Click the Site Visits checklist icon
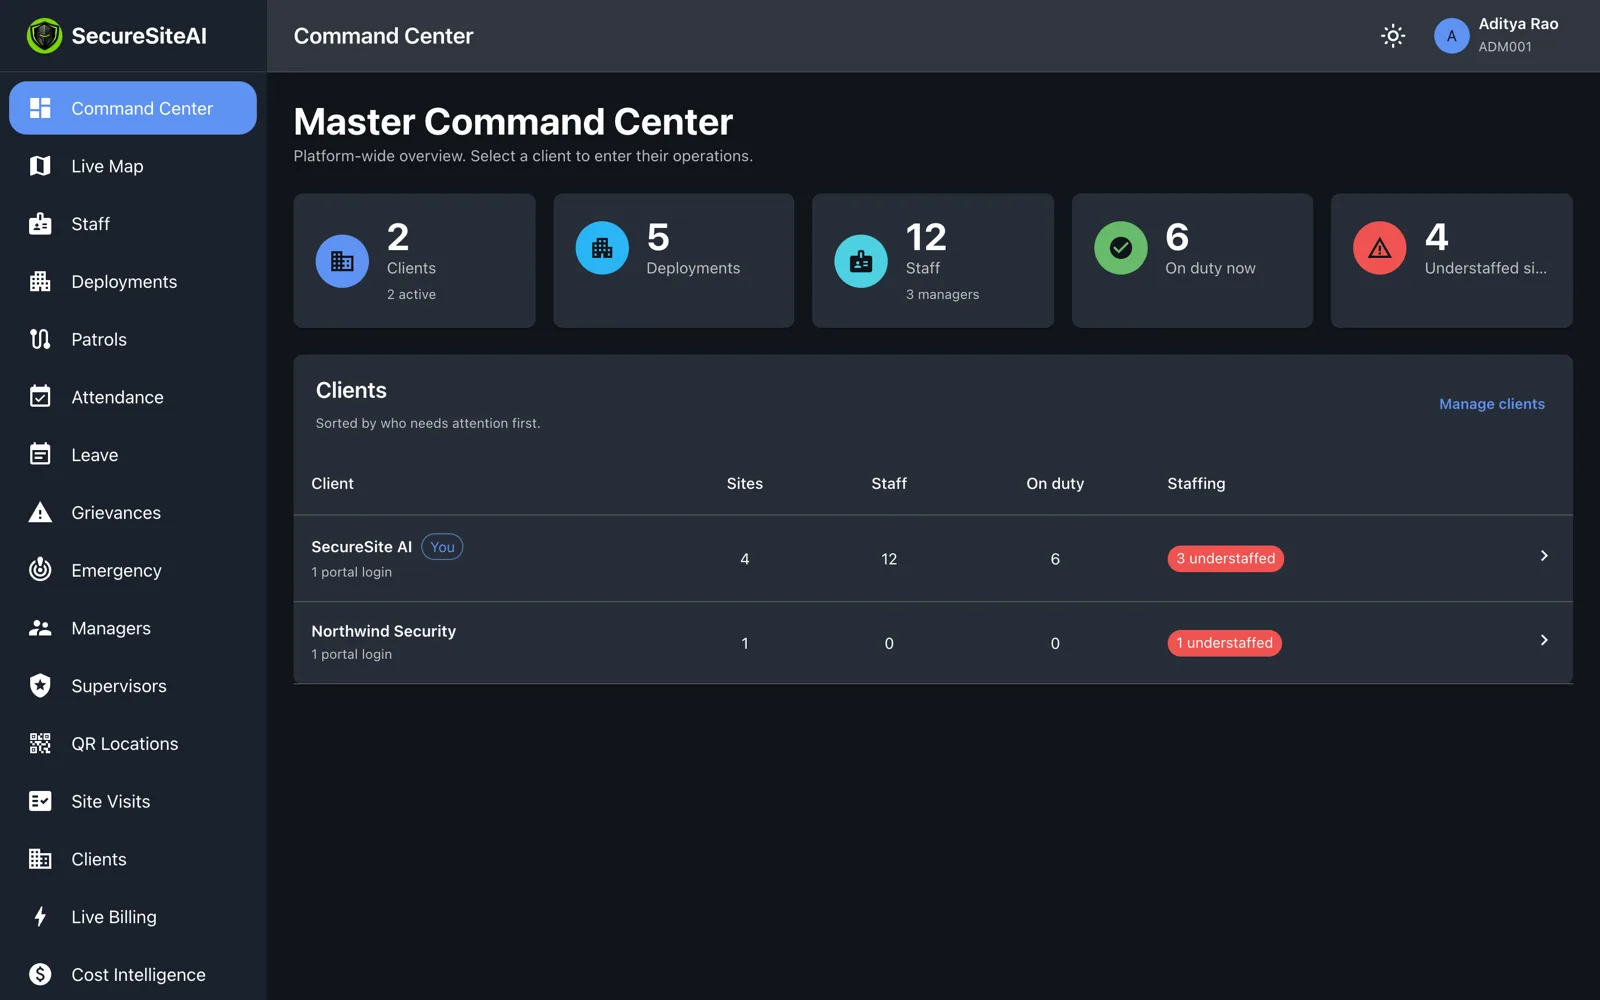Viewport: 1600px width, 1000px height. tap(40, 801)
